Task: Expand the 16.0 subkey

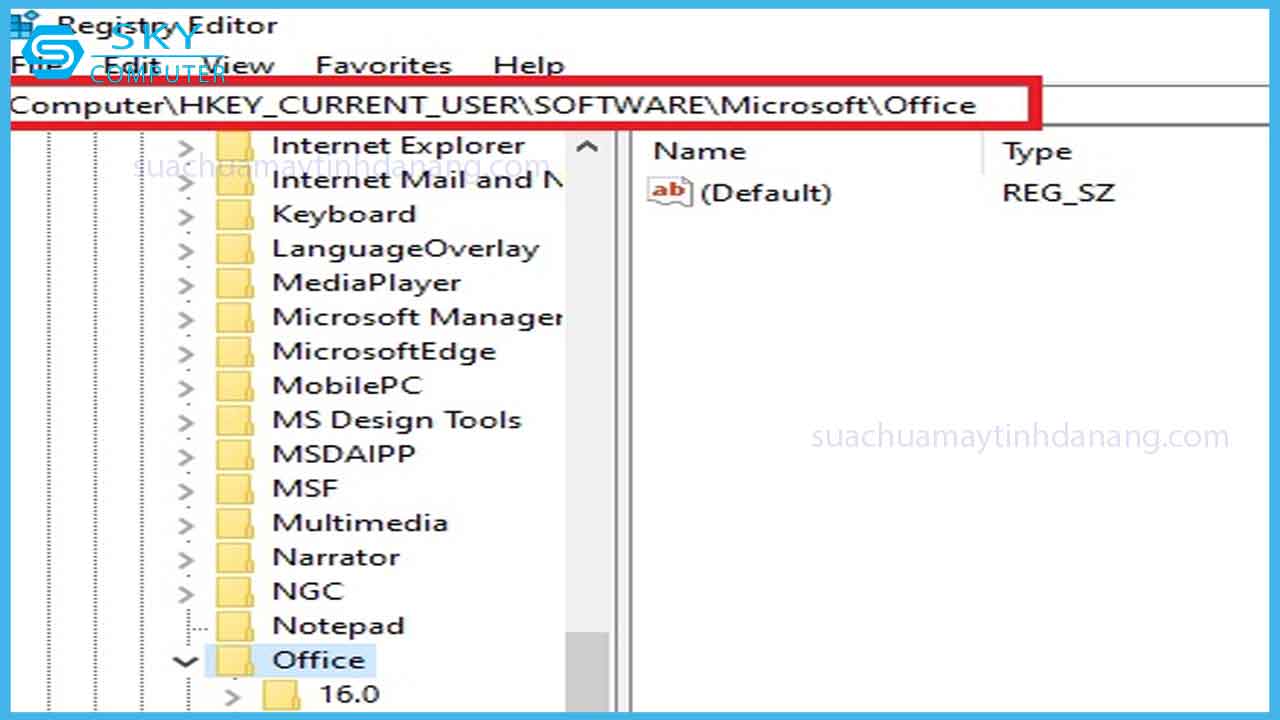Action: [233, 696]
